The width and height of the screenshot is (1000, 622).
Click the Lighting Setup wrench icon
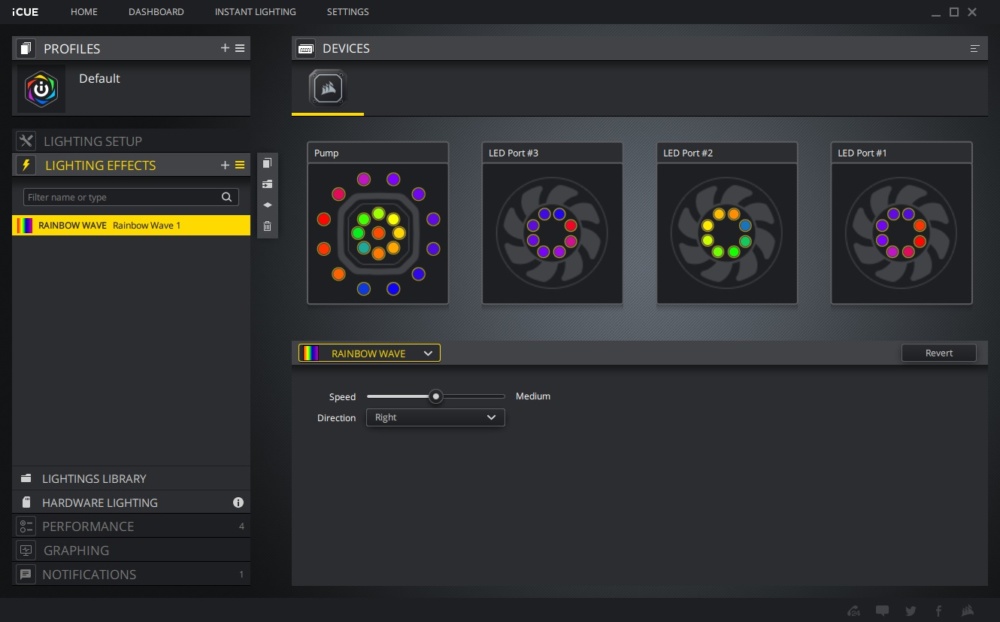click(26, 141)
